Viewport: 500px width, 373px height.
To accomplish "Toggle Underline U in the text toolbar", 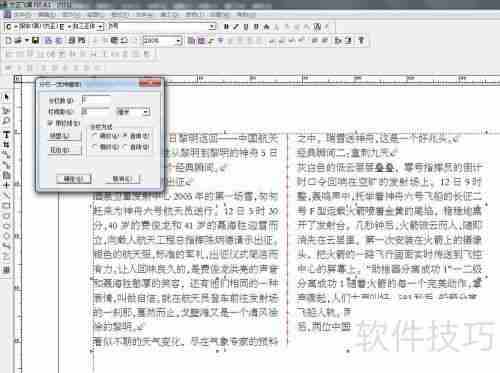I will pyautogui.click(x=246, y=27).
